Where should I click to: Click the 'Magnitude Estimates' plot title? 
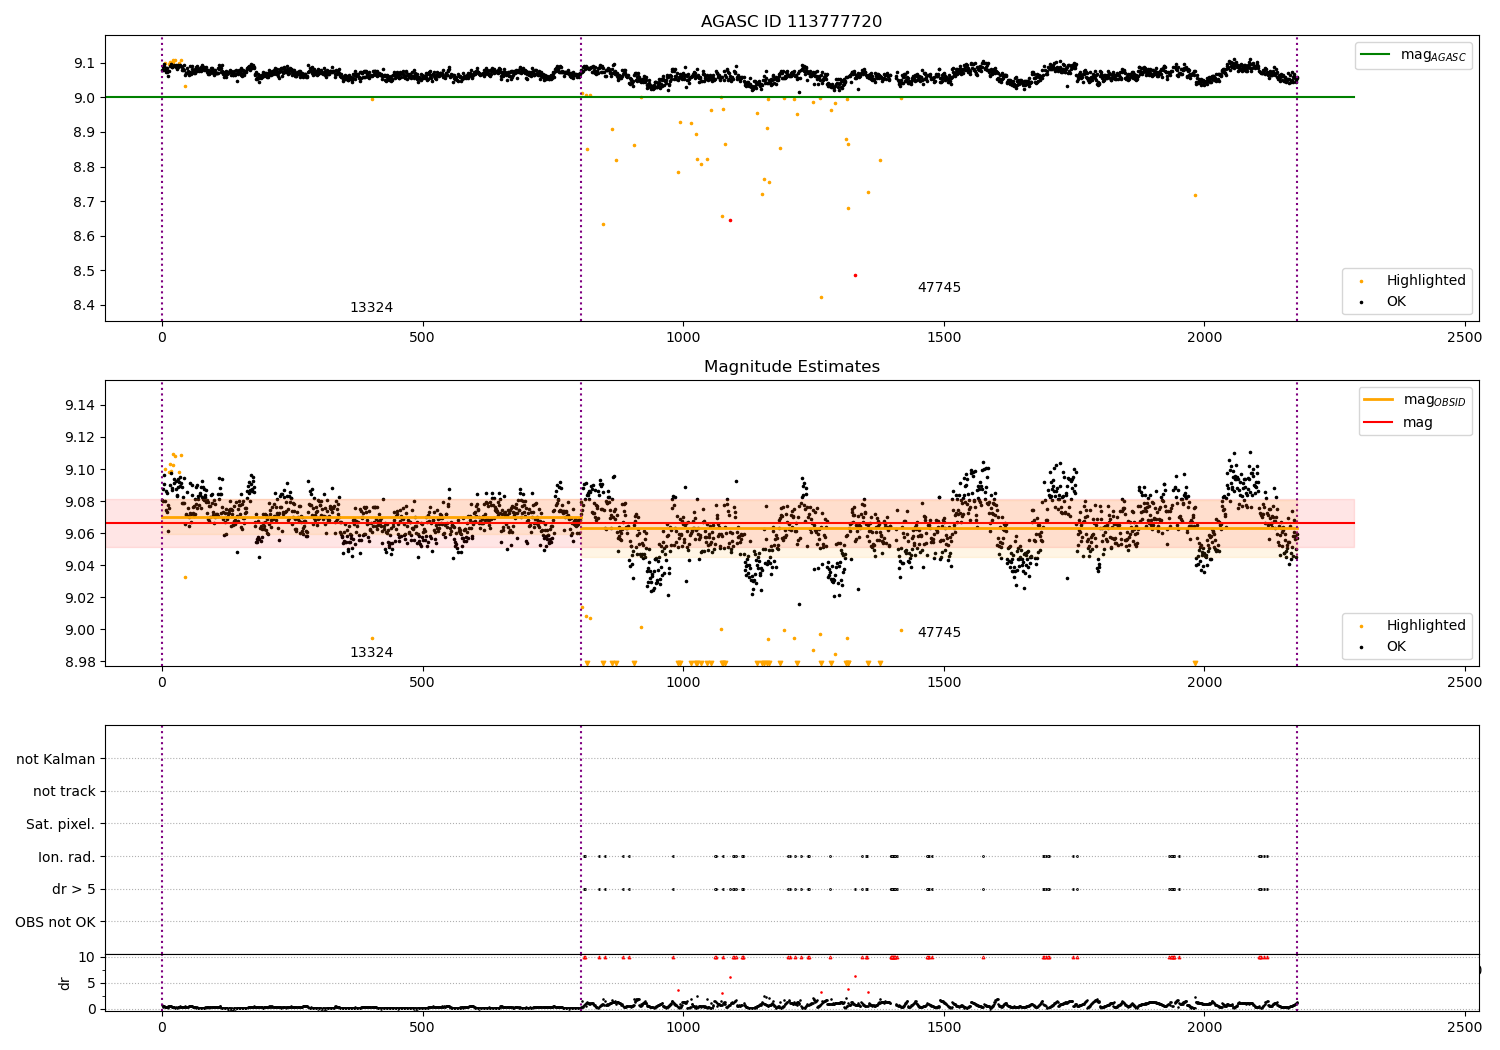click(791, 367)
